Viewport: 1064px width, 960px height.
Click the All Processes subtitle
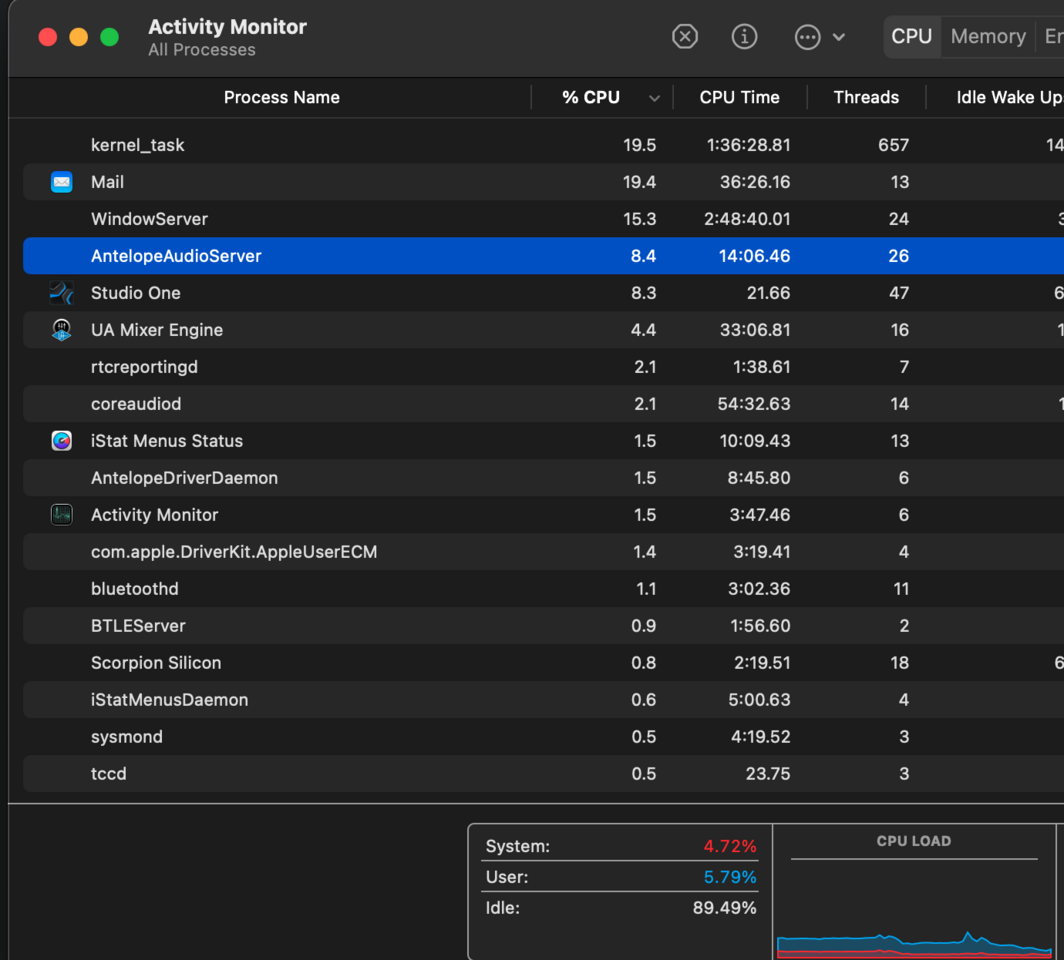tap(202, 50)
